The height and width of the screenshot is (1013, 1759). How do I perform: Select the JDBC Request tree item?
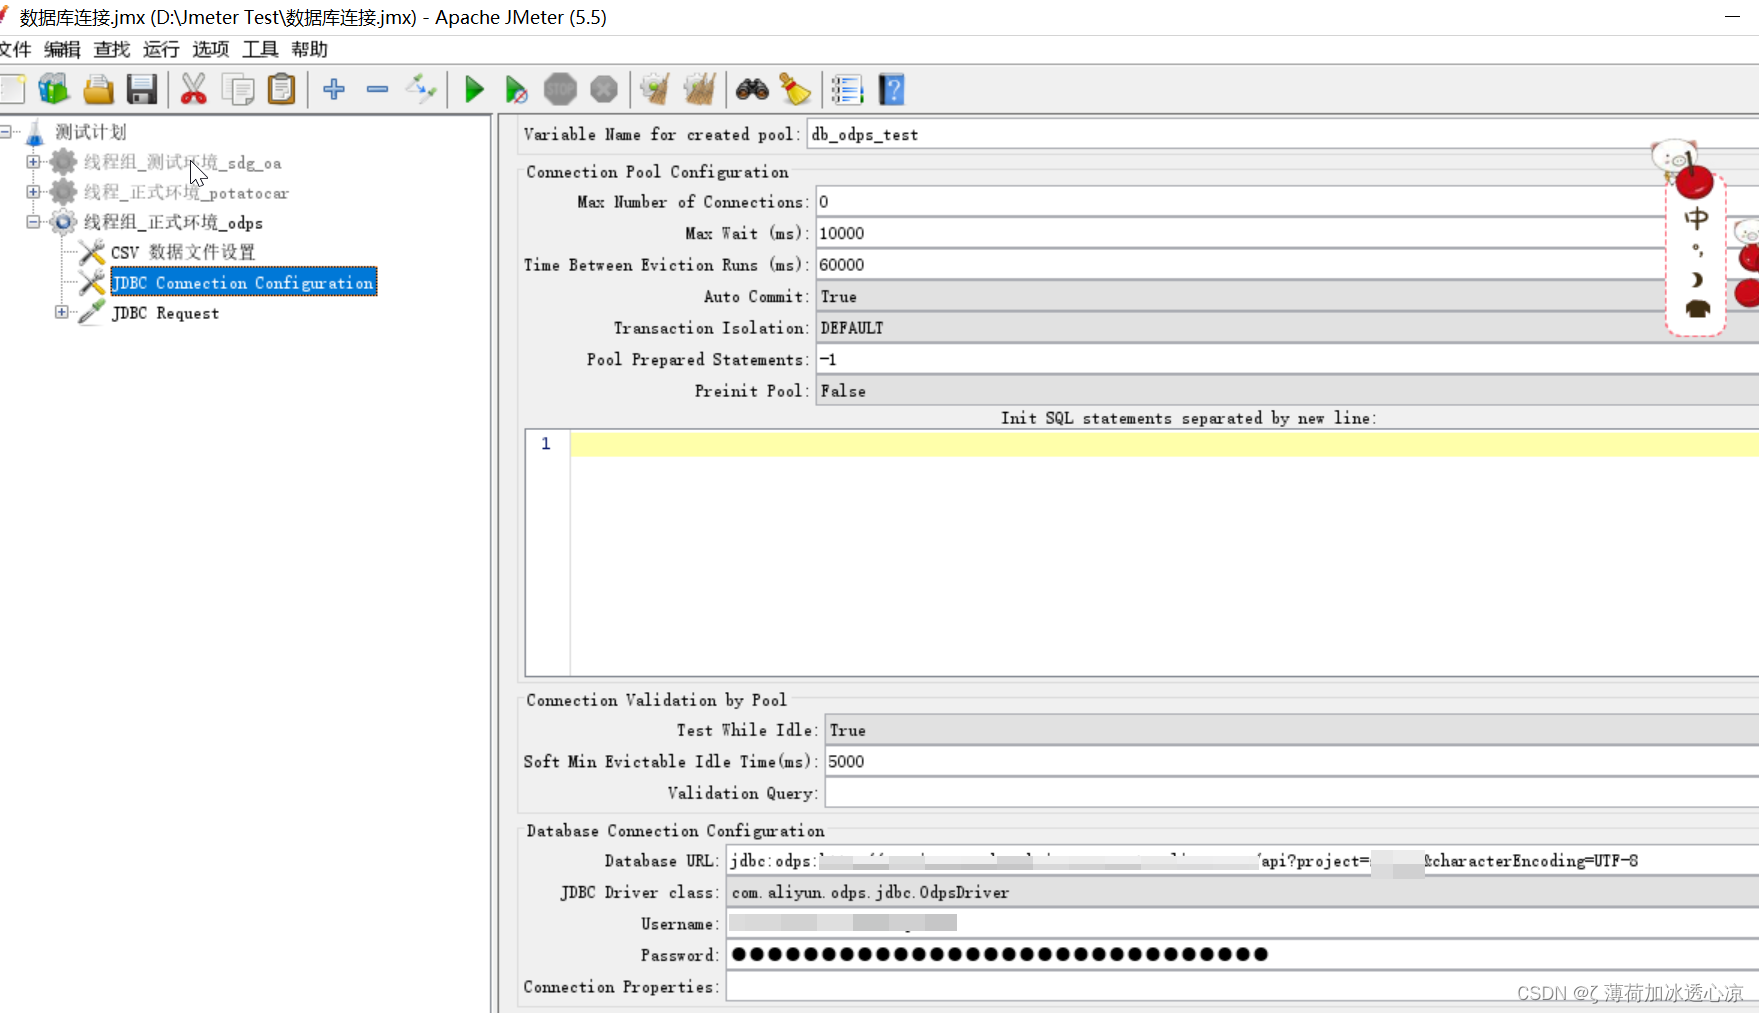click(x=165, y=313)
